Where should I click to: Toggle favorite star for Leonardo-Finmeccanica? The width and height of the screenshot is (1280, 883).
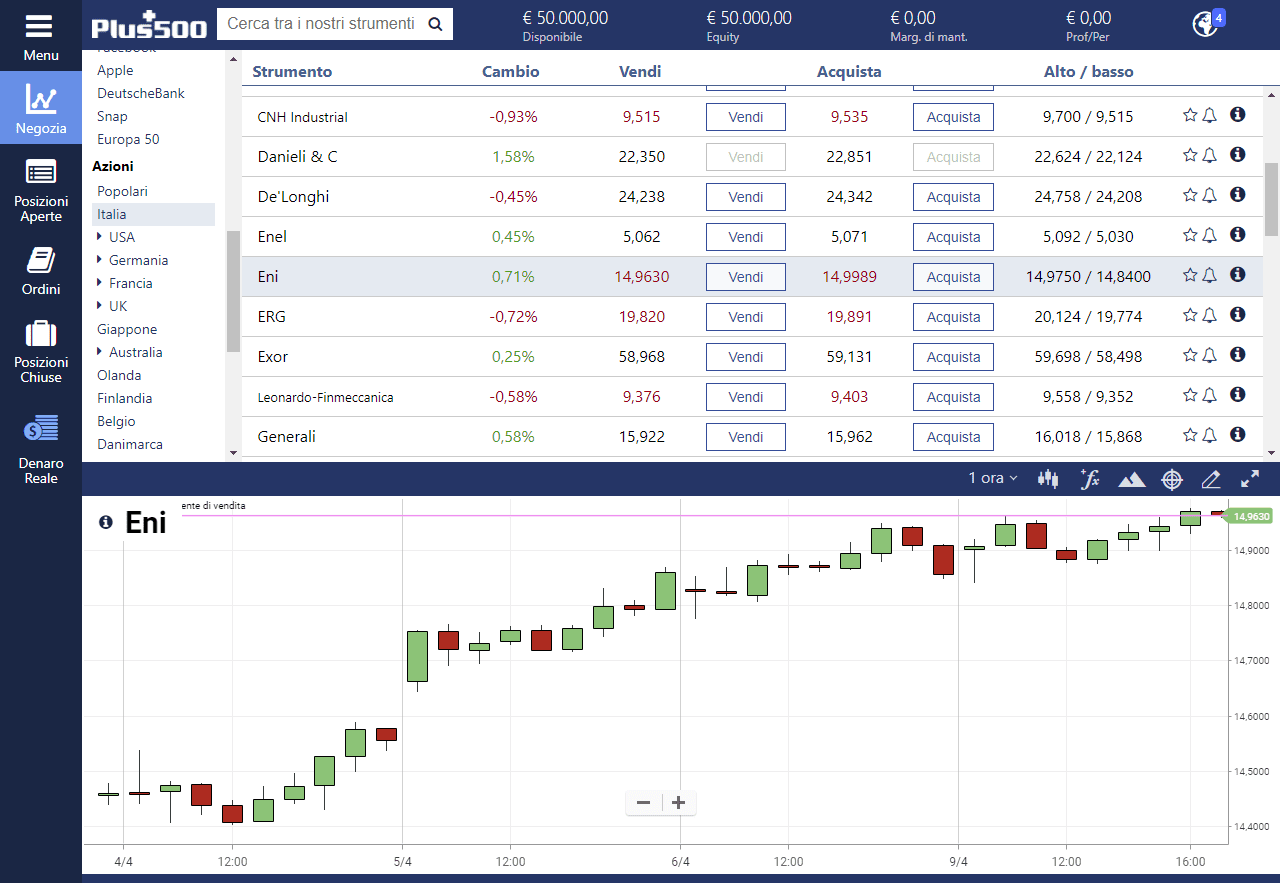coord(1190,395)
